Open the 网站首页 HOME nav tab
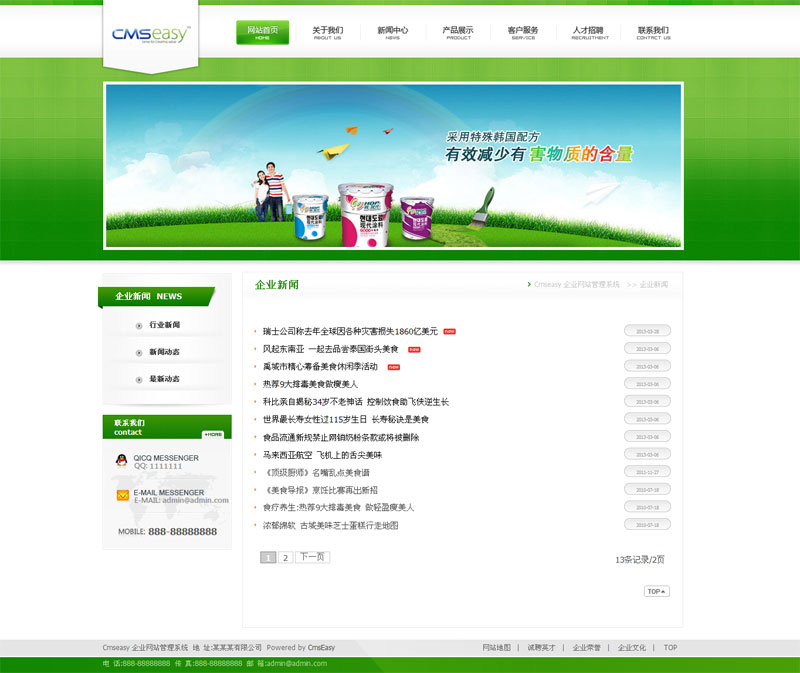800x673 pixels. 262,33
